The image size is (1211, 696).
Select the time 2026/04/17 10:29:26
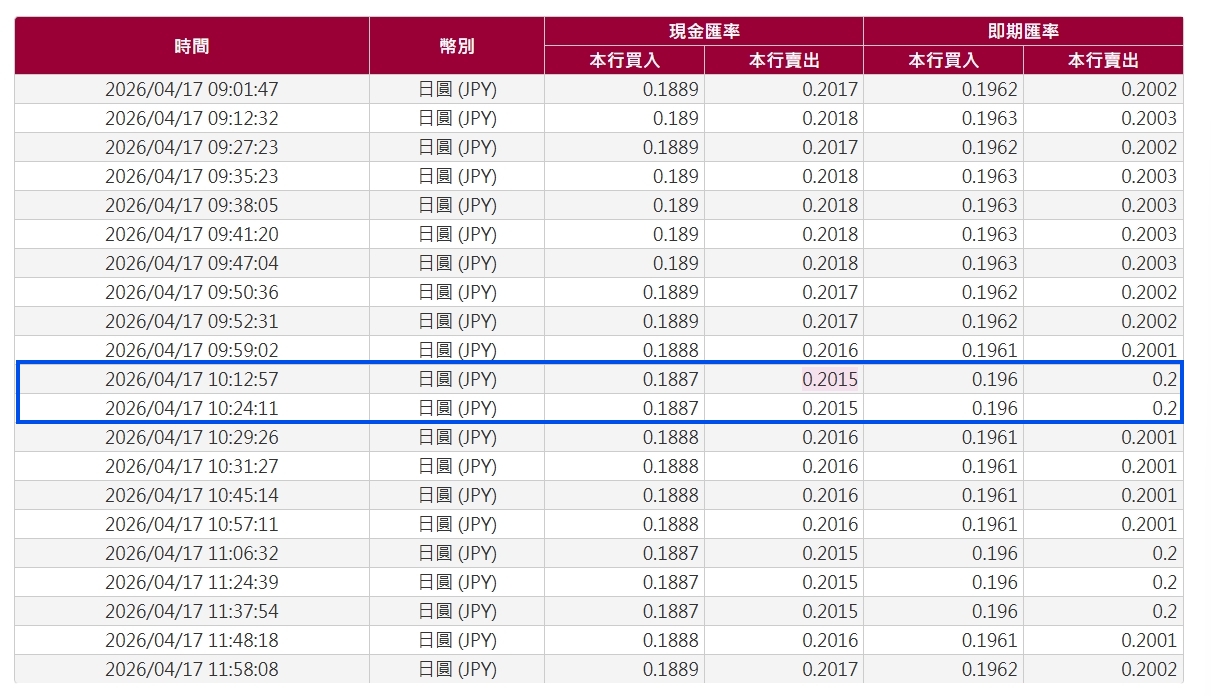pos(192,437)
